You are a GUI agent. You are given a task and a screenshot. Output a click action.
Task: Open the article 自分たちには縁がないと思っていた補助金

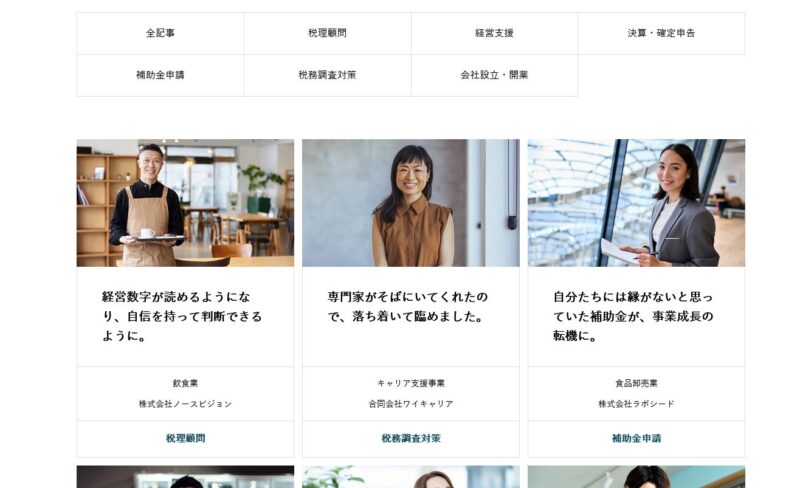(633, 316)
